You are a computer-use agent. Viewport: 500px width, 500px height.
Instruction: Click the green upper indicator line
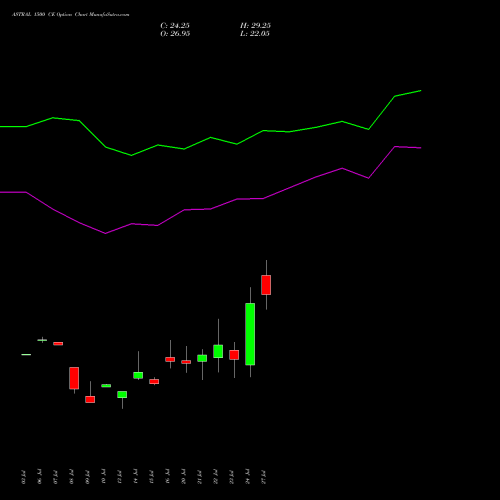point(210,137)
